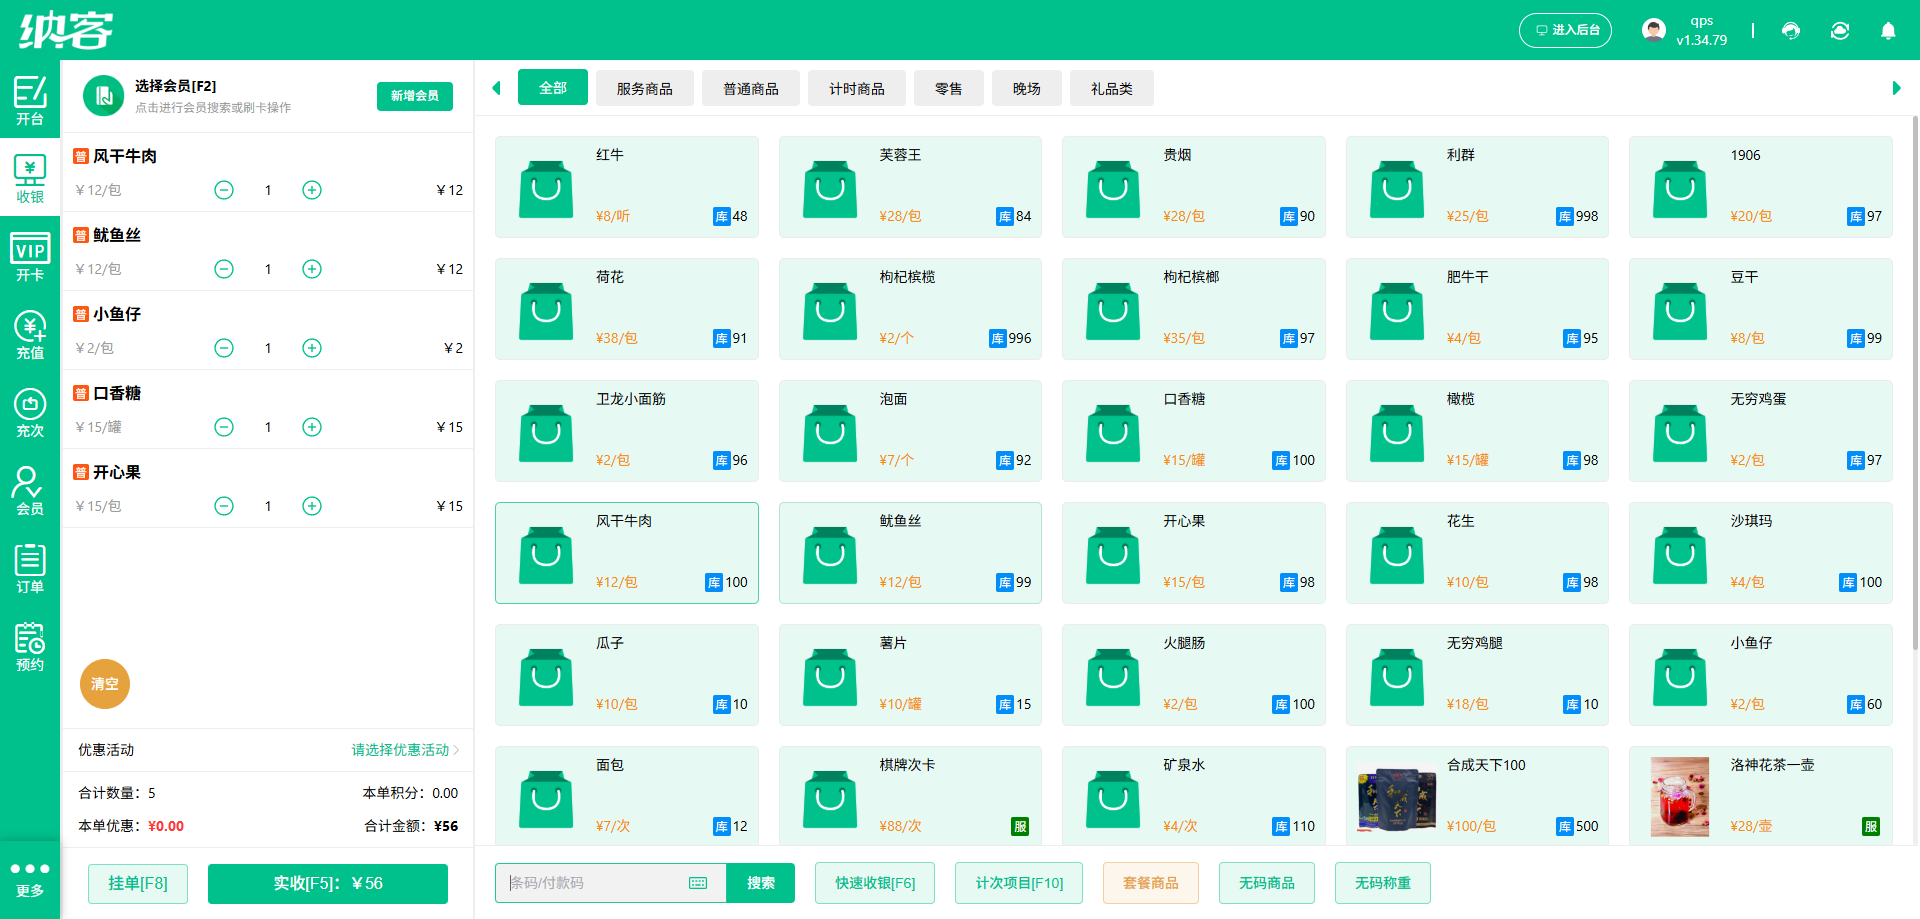Click the user avatar icon
This screenshot has width=1920, height=919.
pos(1654,30)
